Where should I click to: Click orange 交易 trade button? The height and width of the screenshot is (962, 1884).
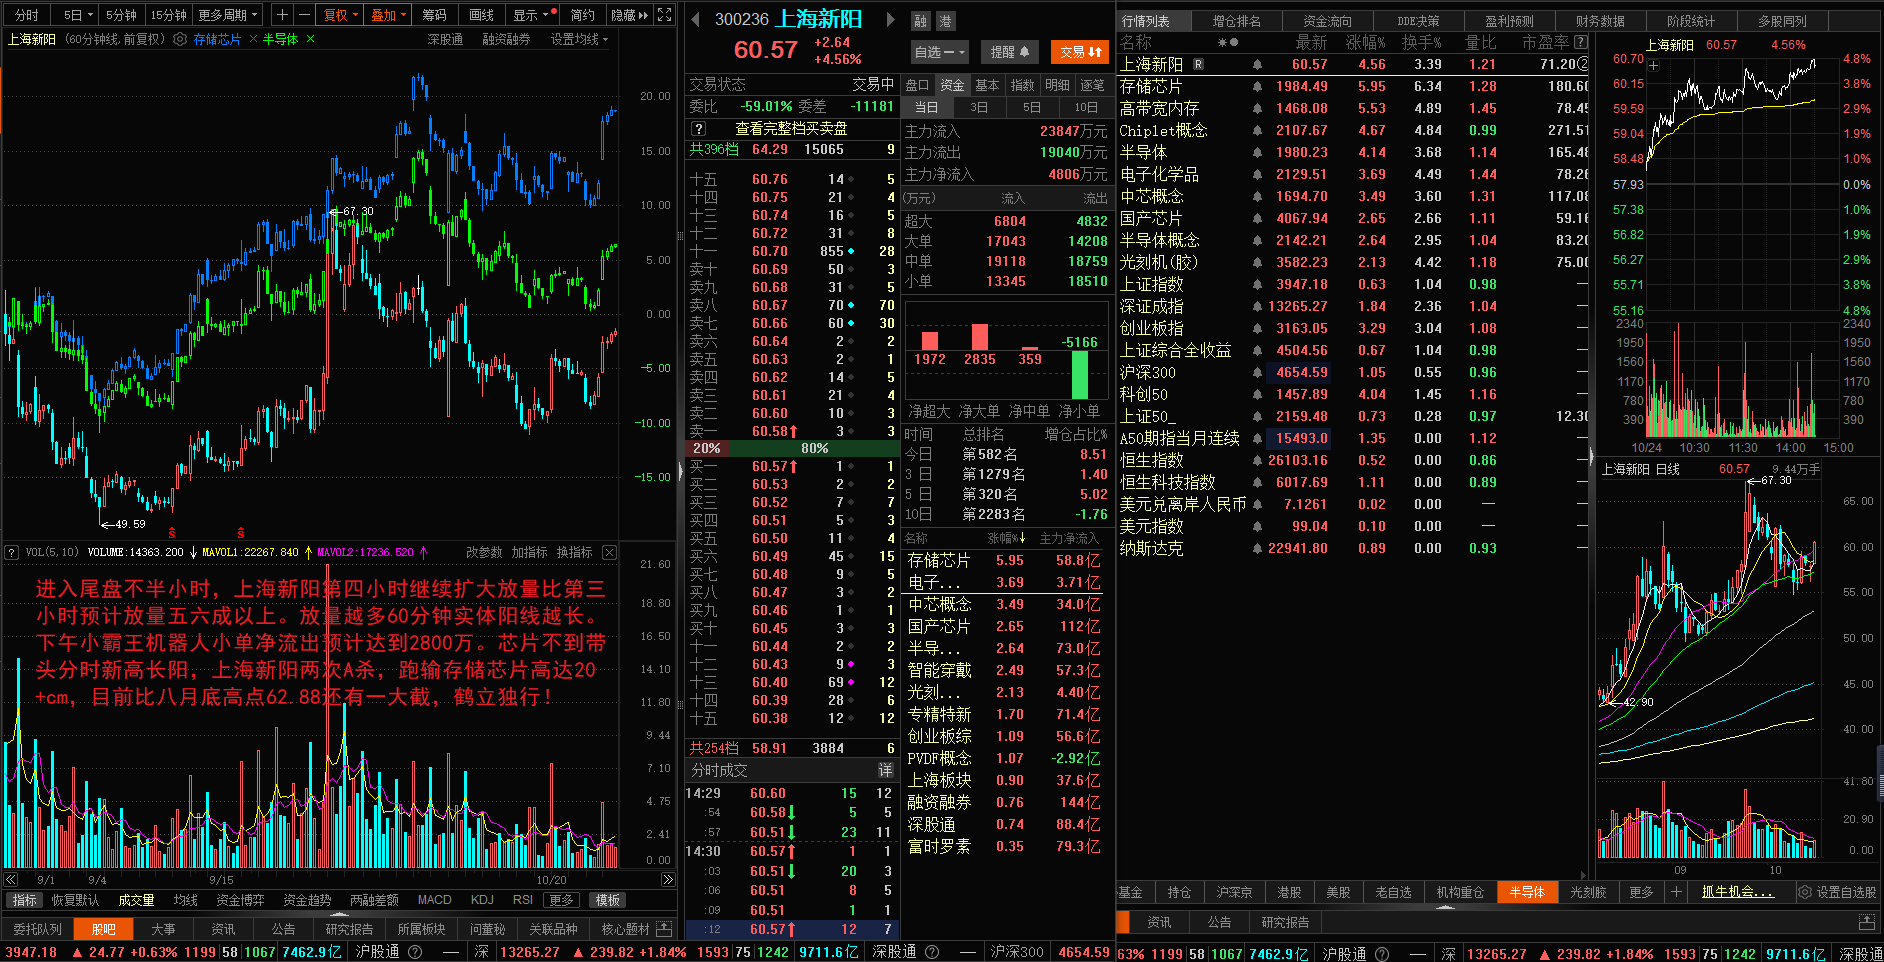click(x=1081, y=52)
